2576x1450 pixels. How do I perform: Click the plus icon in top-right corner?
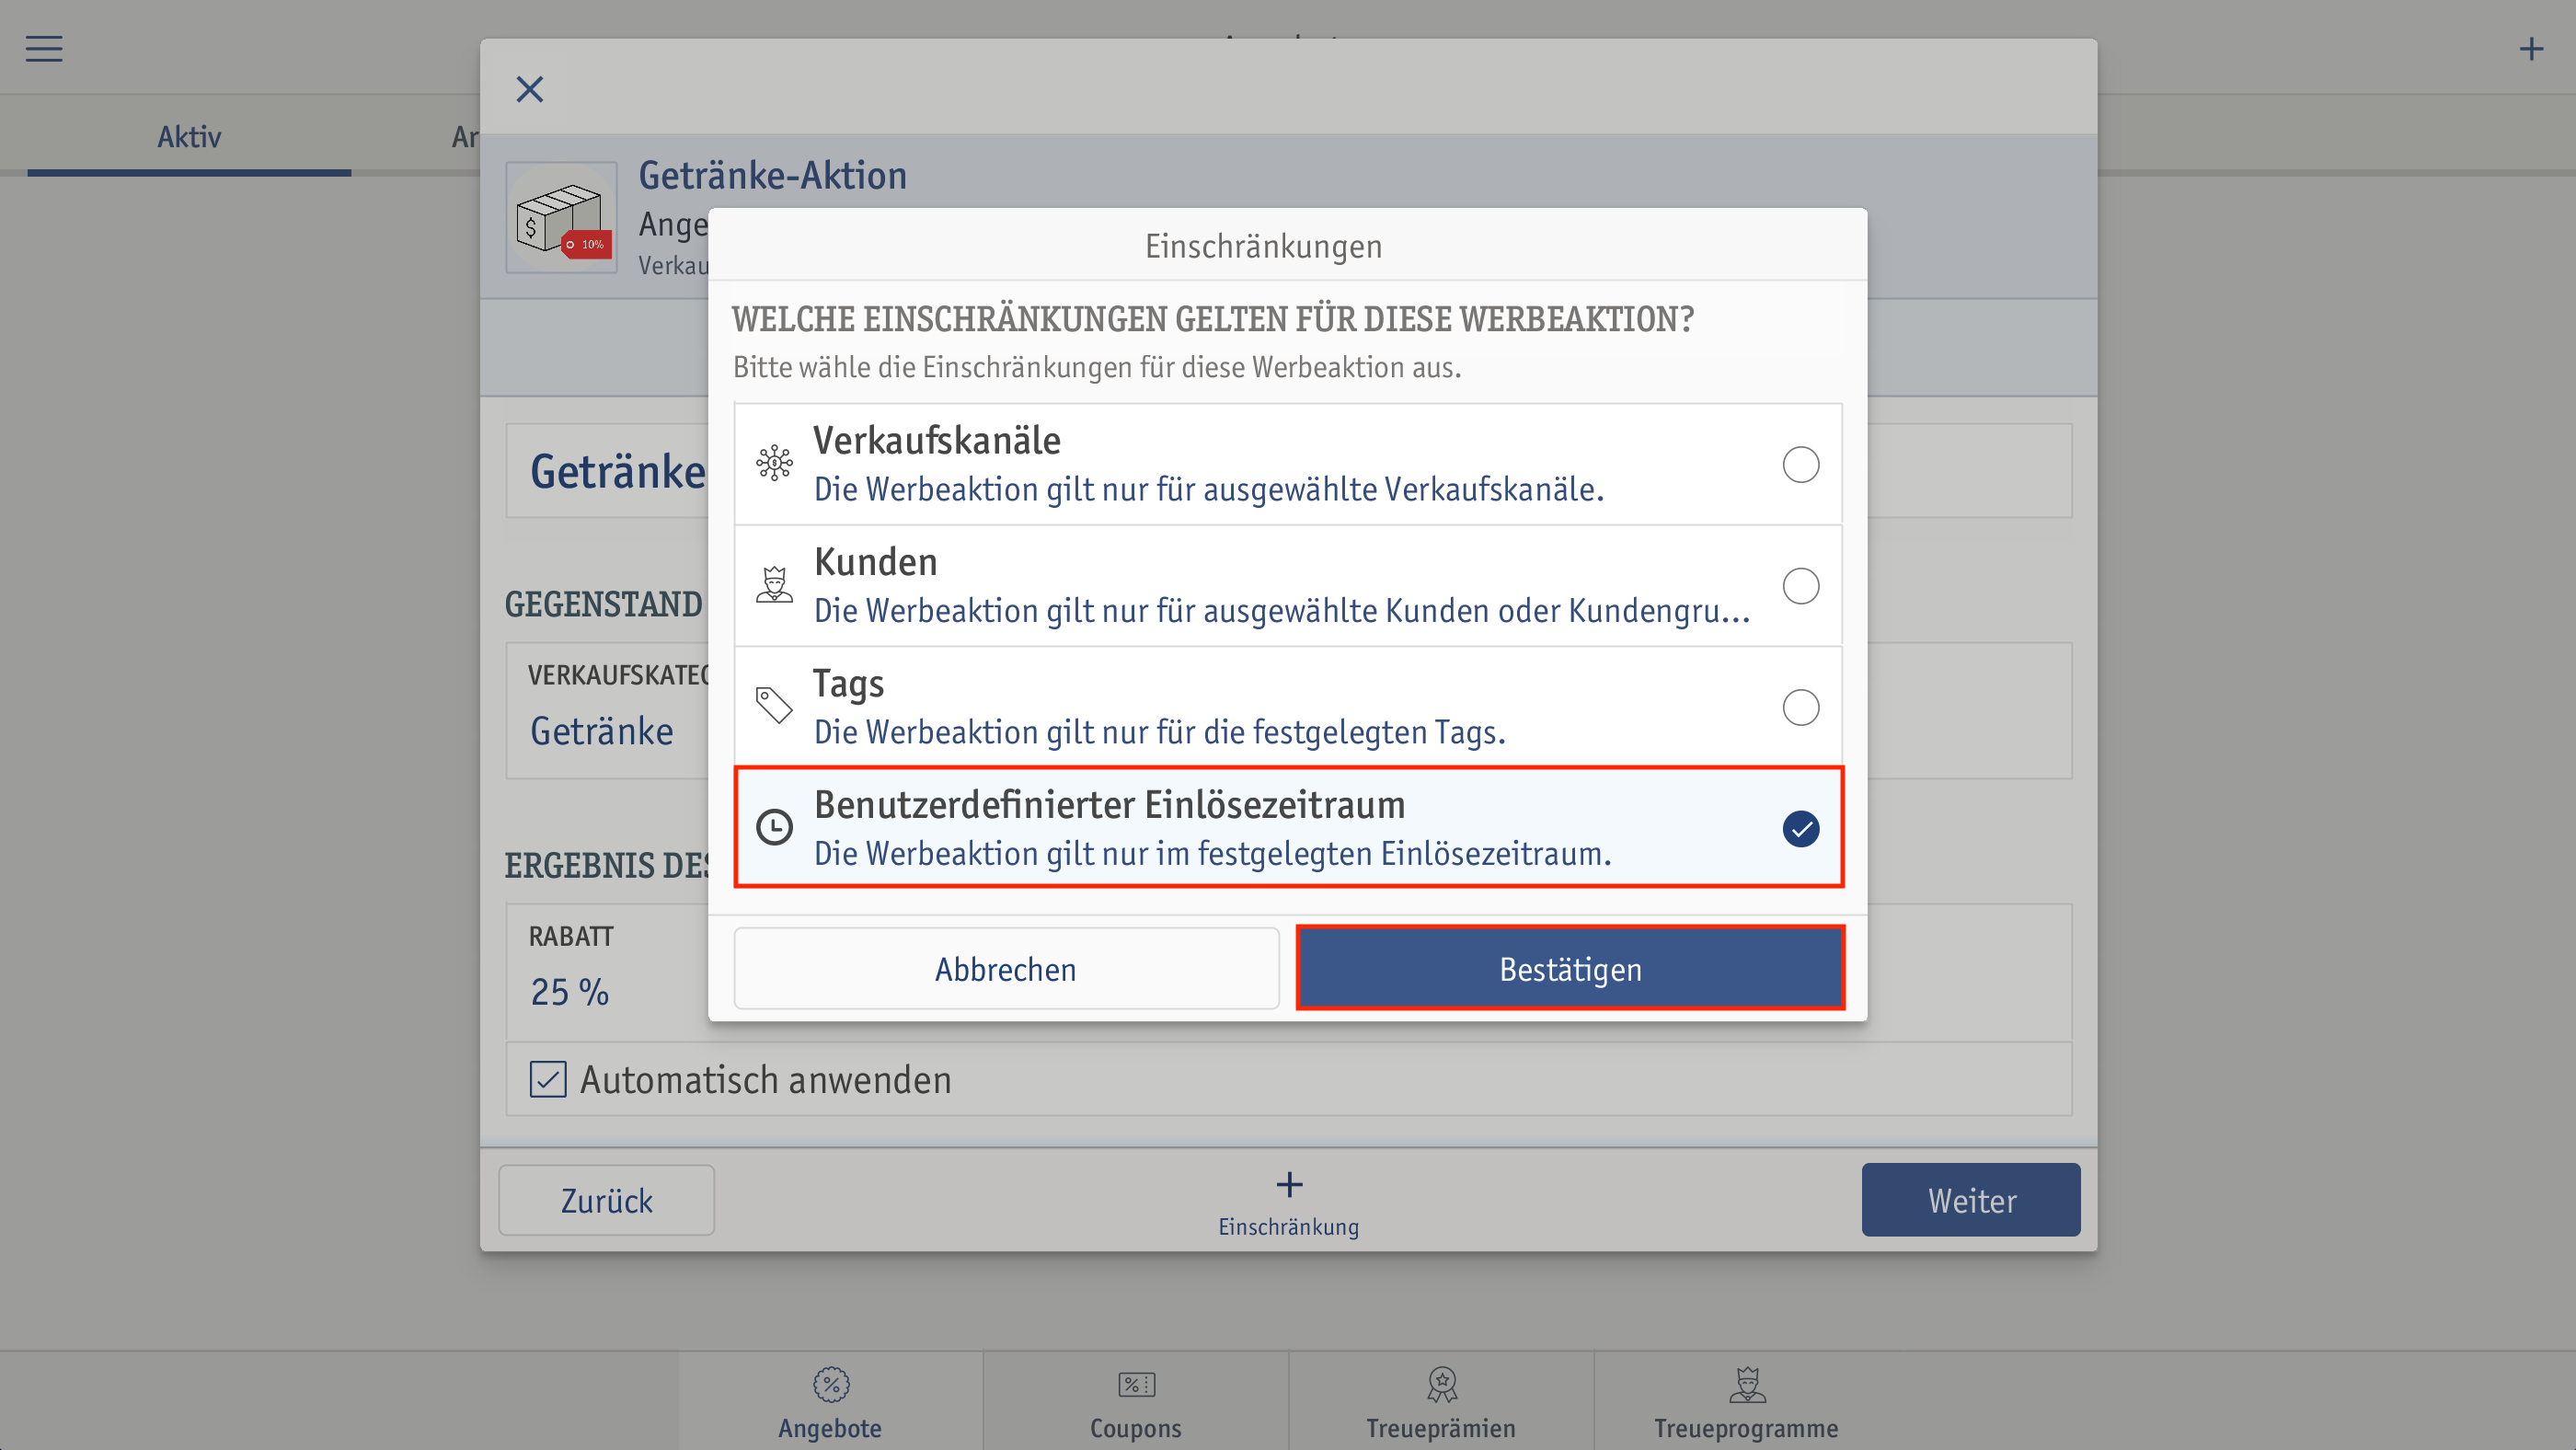pyautogui.click(x=2531, y=49)
